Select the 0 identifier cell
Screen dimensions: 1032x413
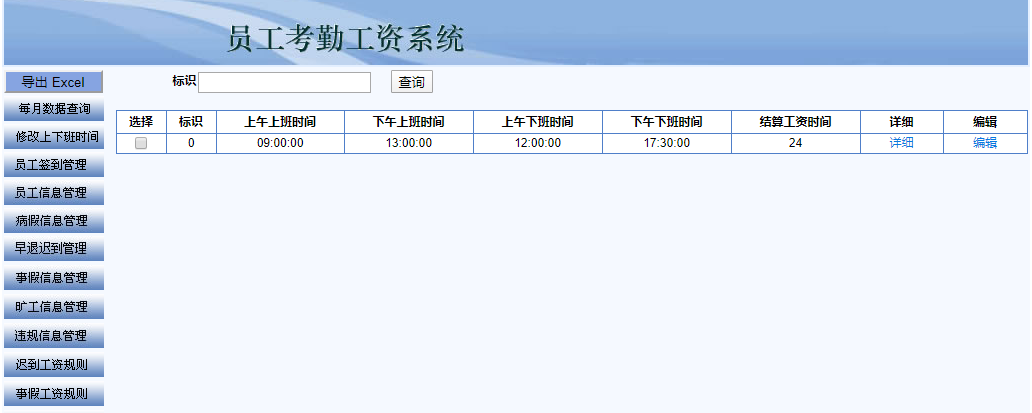point(191,143)
